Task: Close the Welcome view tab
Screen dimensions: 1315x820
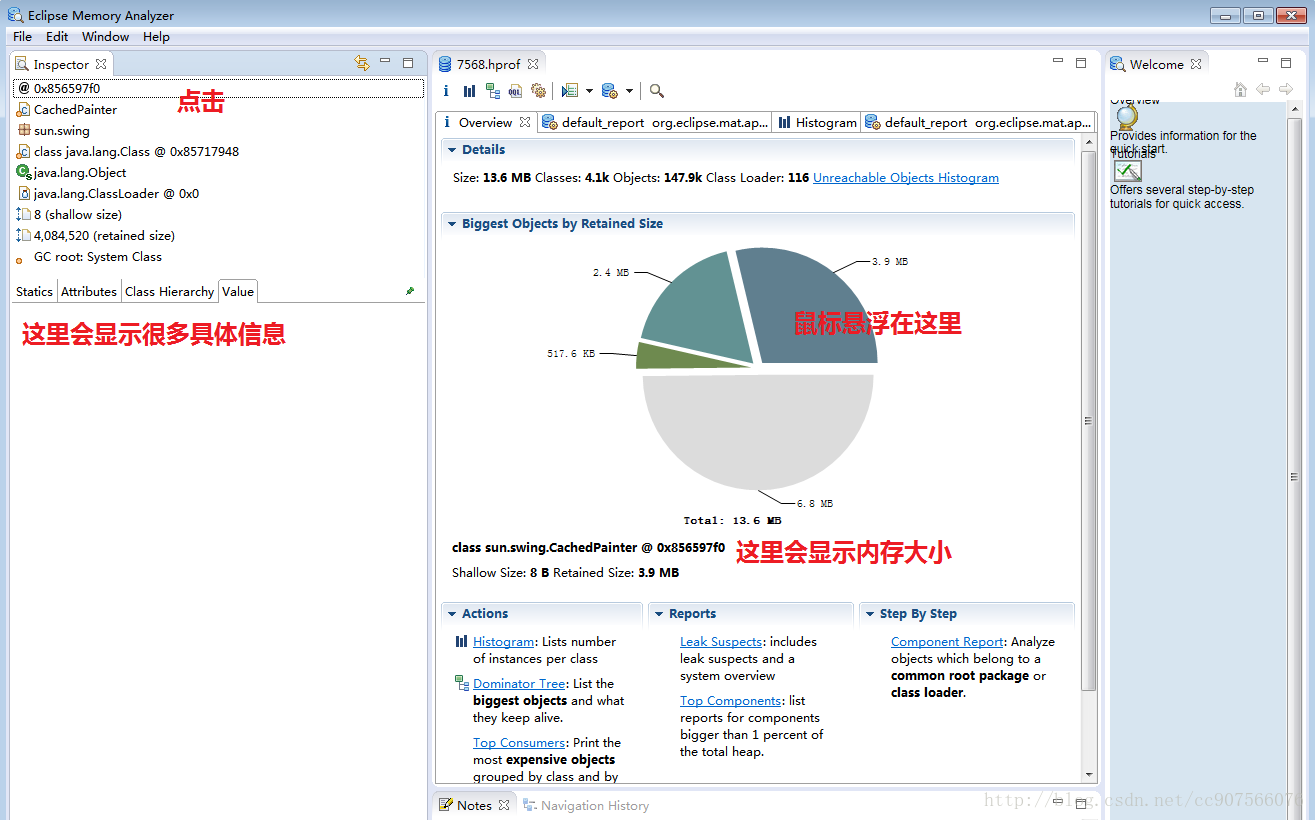Action: click(x=1196, y=64)
